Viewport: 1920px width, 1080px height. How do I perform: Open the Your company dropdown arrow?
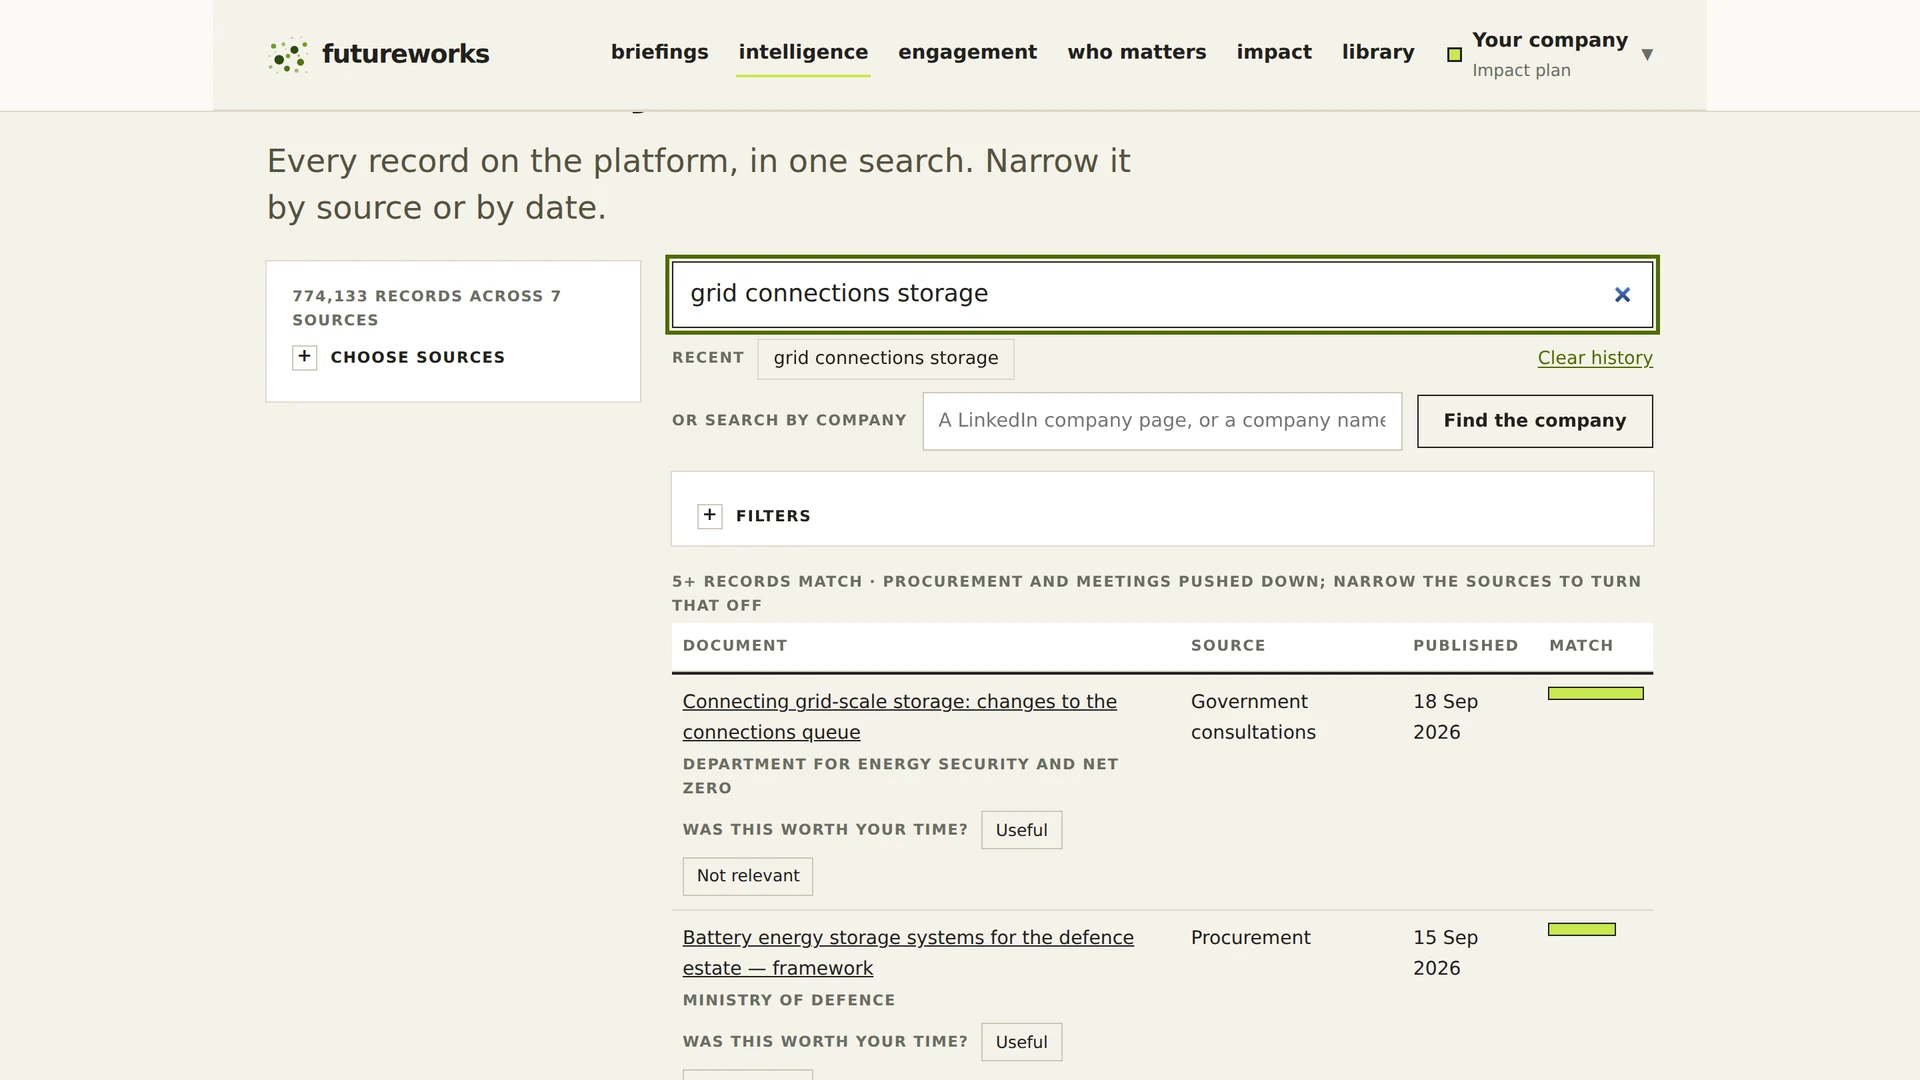[x=1647, y=55]
